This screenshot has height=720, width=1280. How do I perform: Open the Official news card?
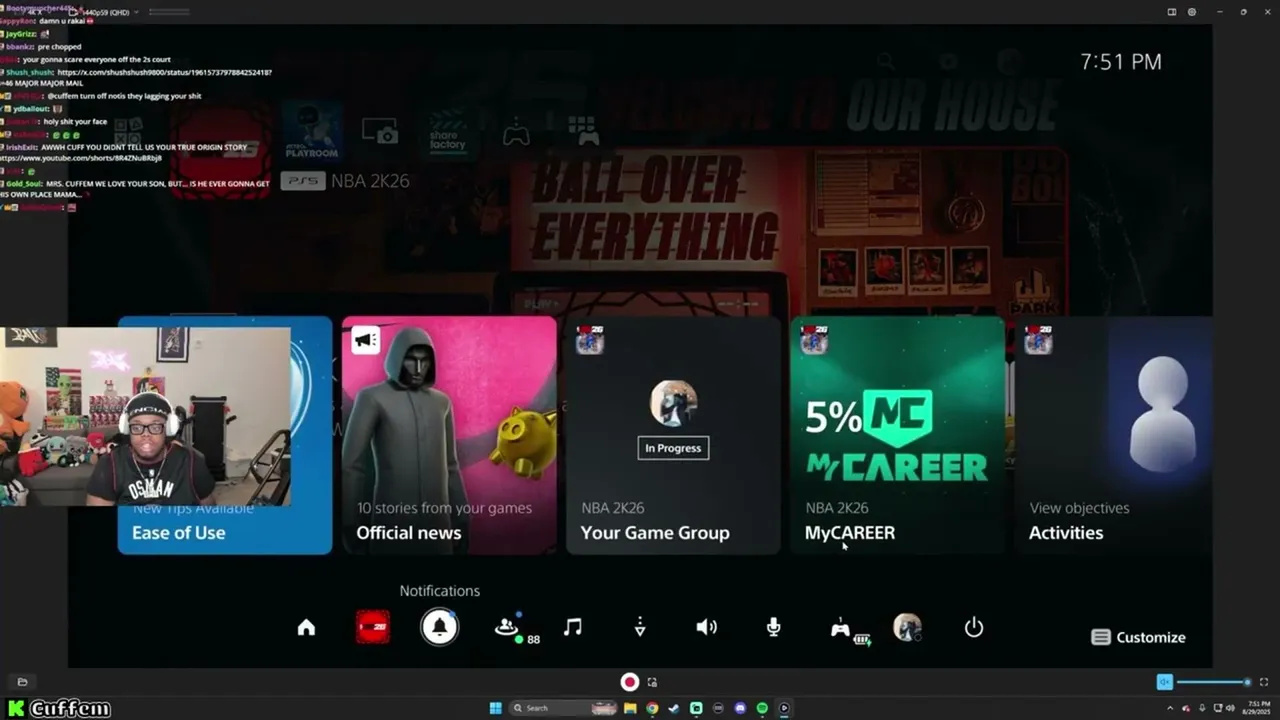pos(449,435)
